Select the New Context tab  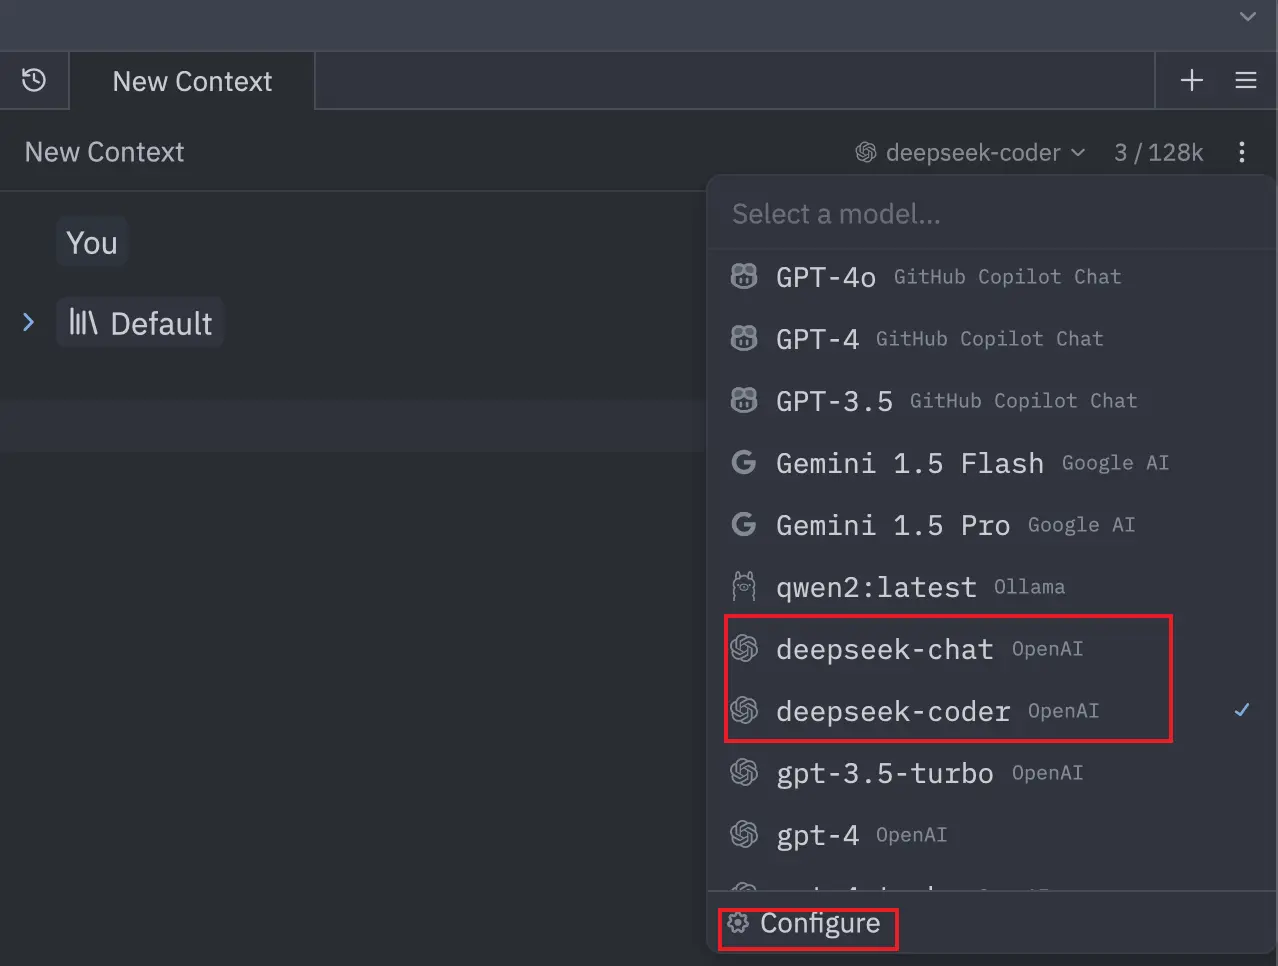coord(192,82)
